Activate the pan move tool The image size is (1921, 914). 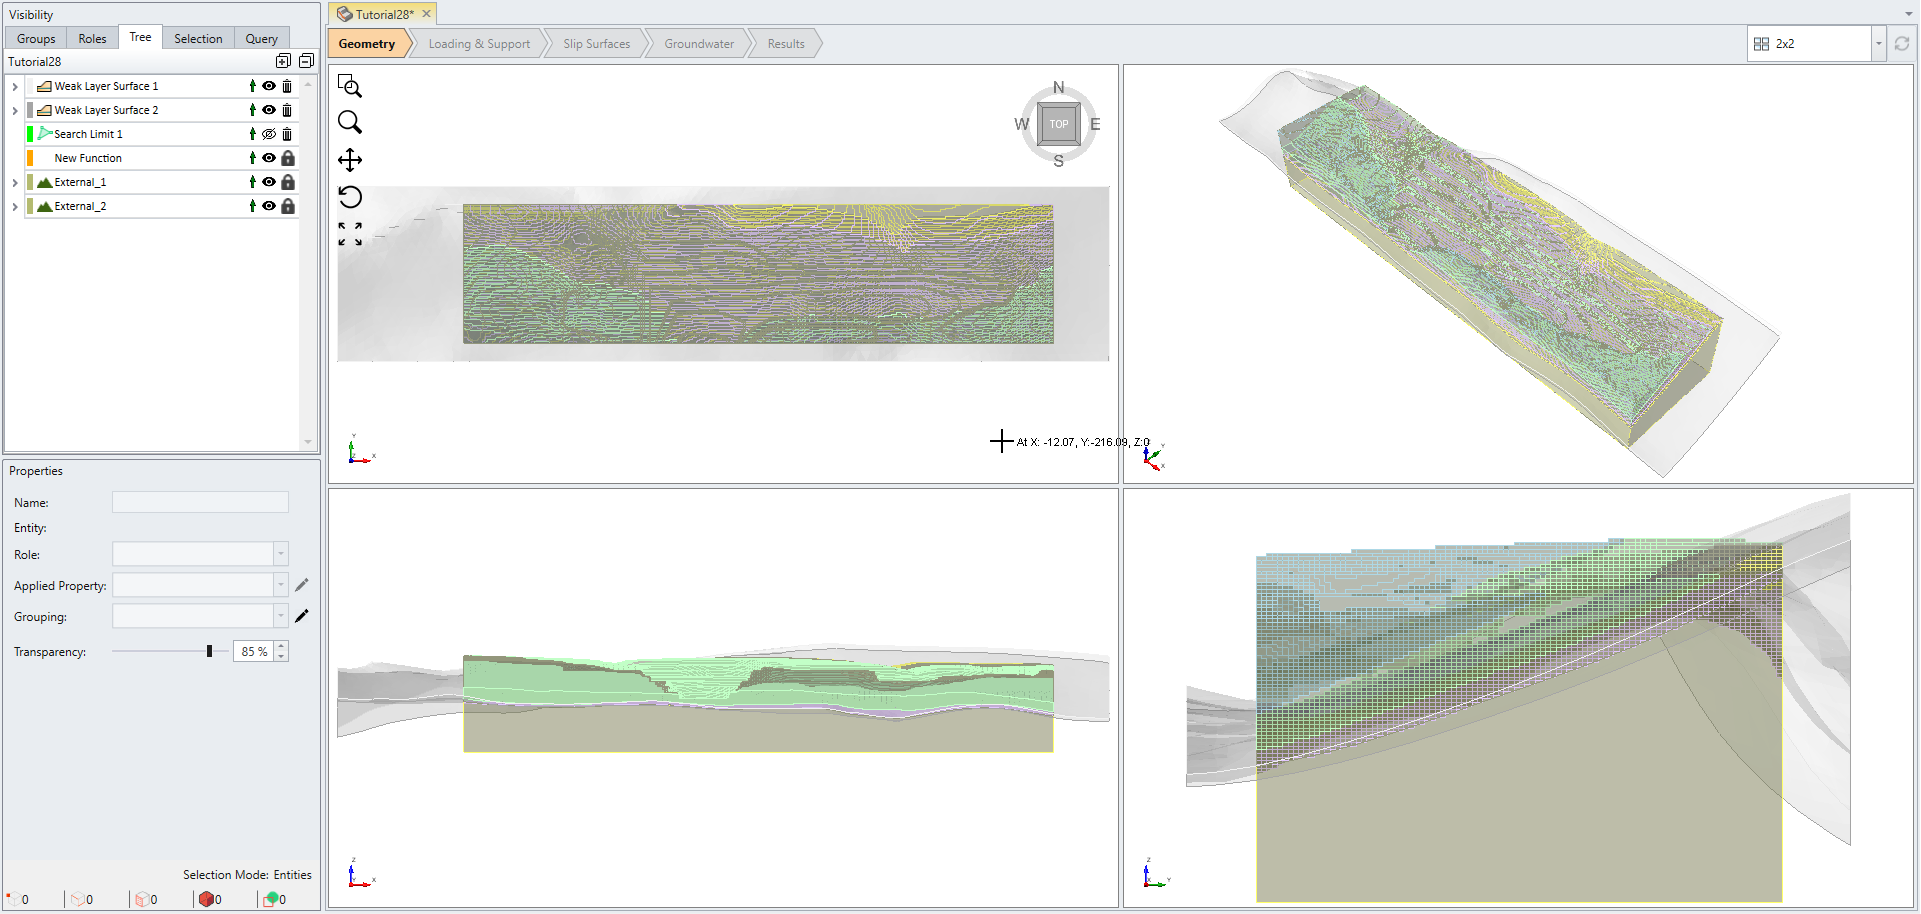[349, 160]
